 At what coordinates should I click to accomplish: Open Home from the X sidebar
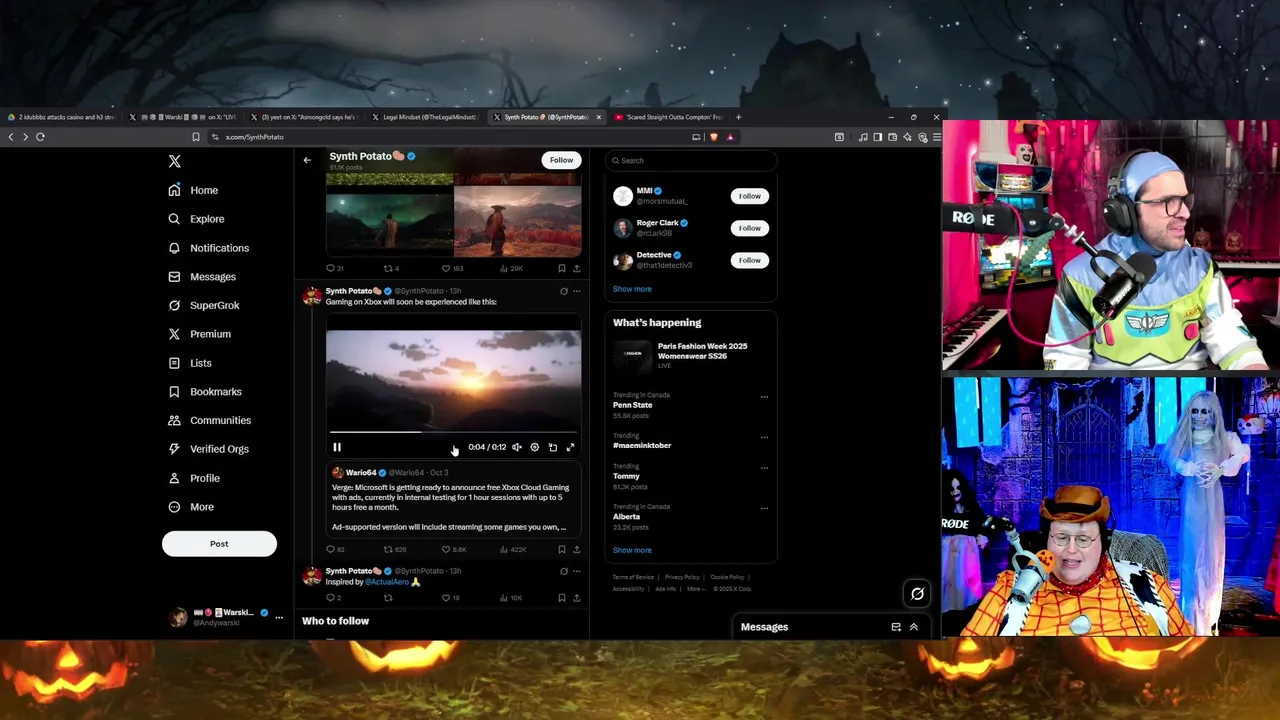tap(194, 190)
